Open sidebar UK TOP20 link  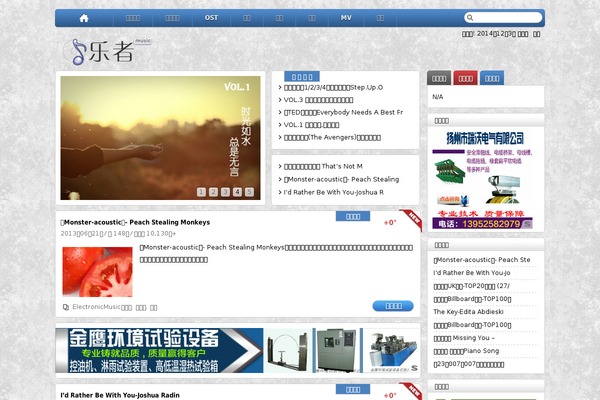coord(471,286)
